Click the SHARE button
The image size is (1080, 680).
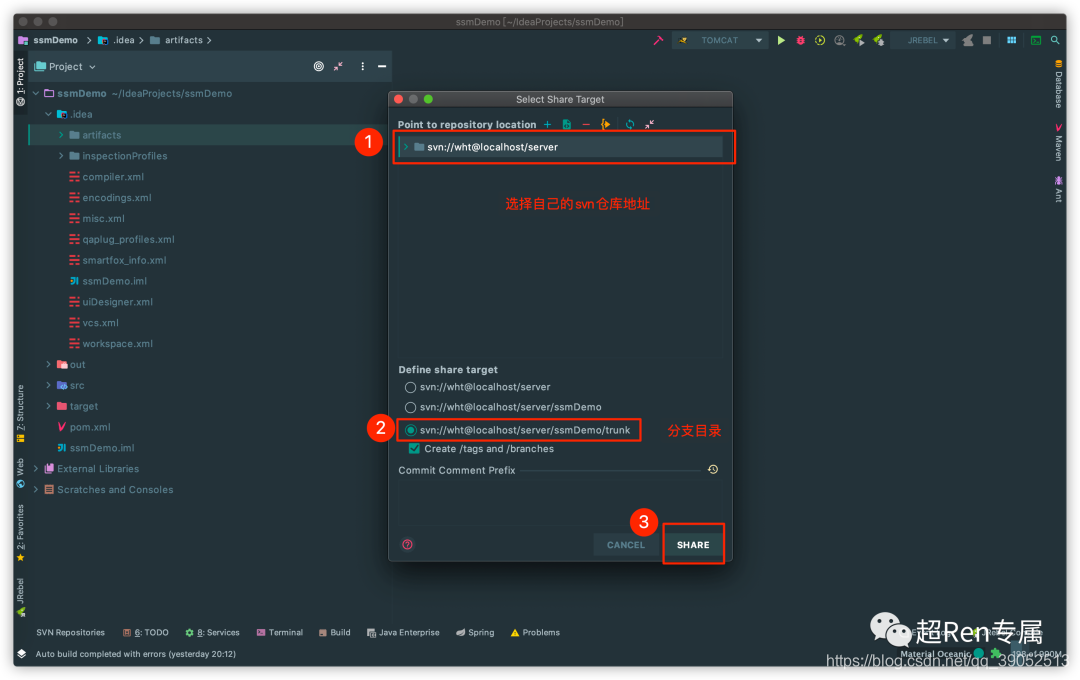tap(693, 545)
